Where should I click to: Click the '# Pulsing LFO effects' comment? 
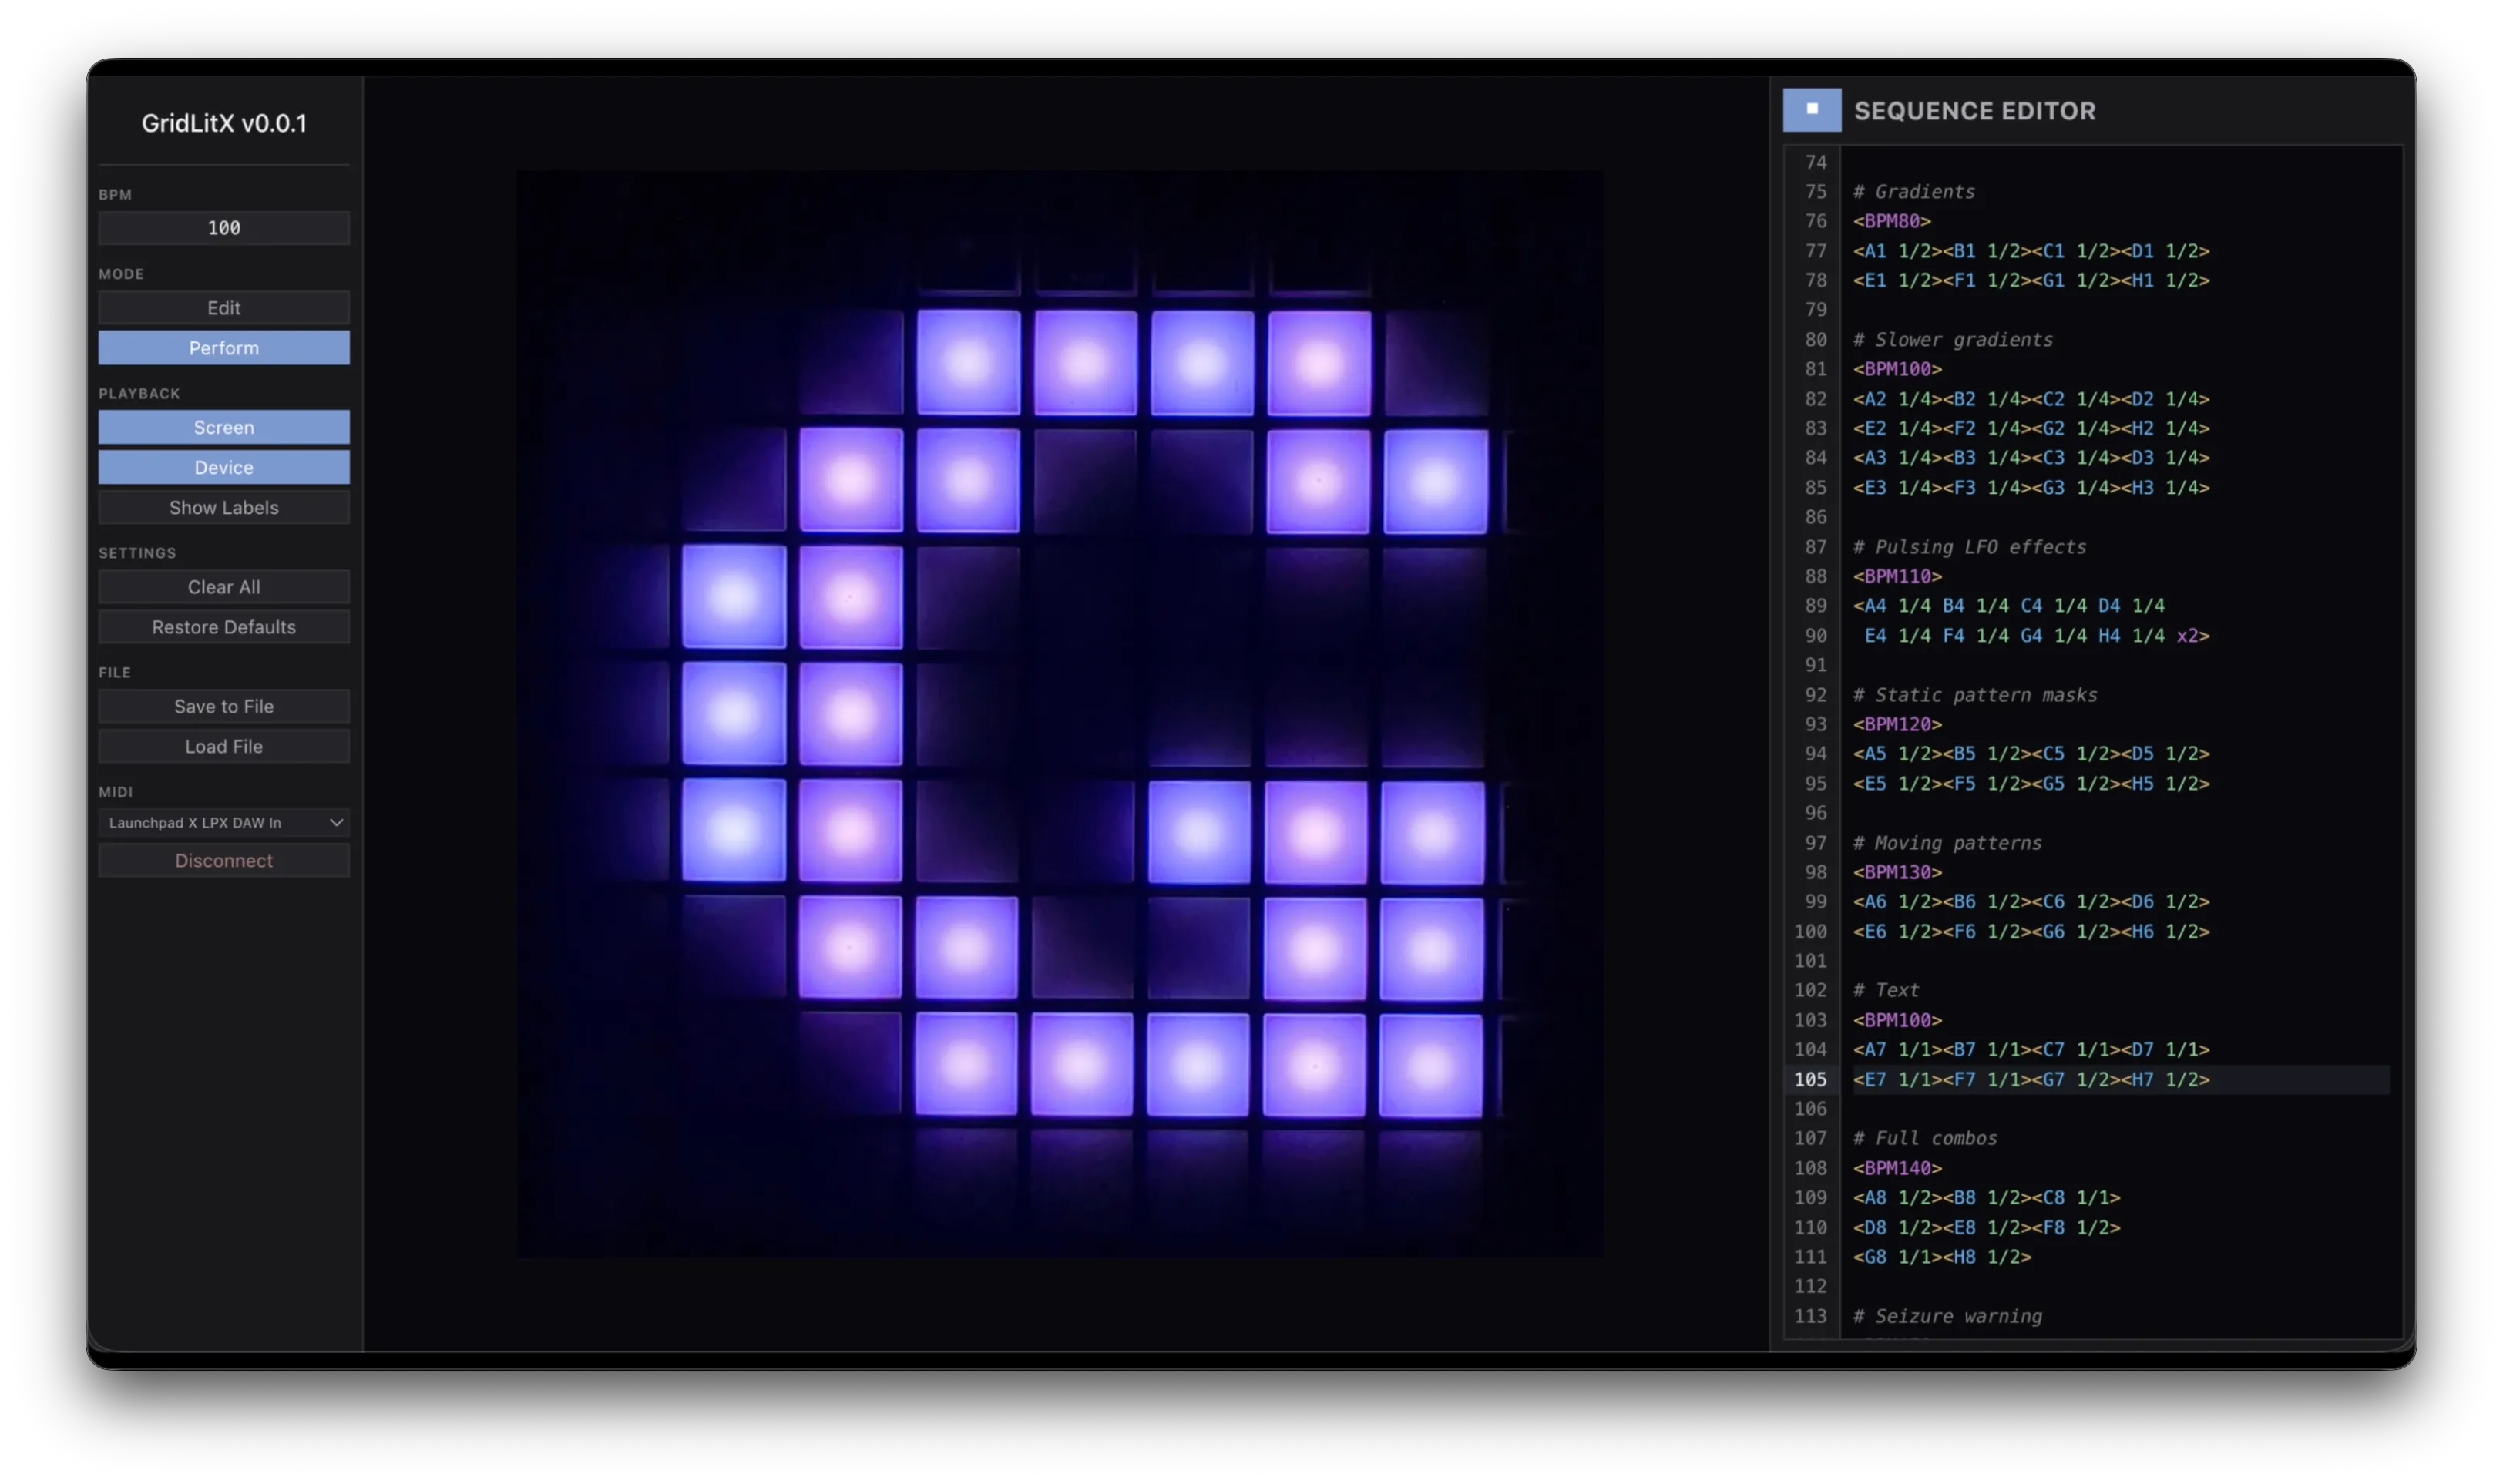pos(1969,546)
